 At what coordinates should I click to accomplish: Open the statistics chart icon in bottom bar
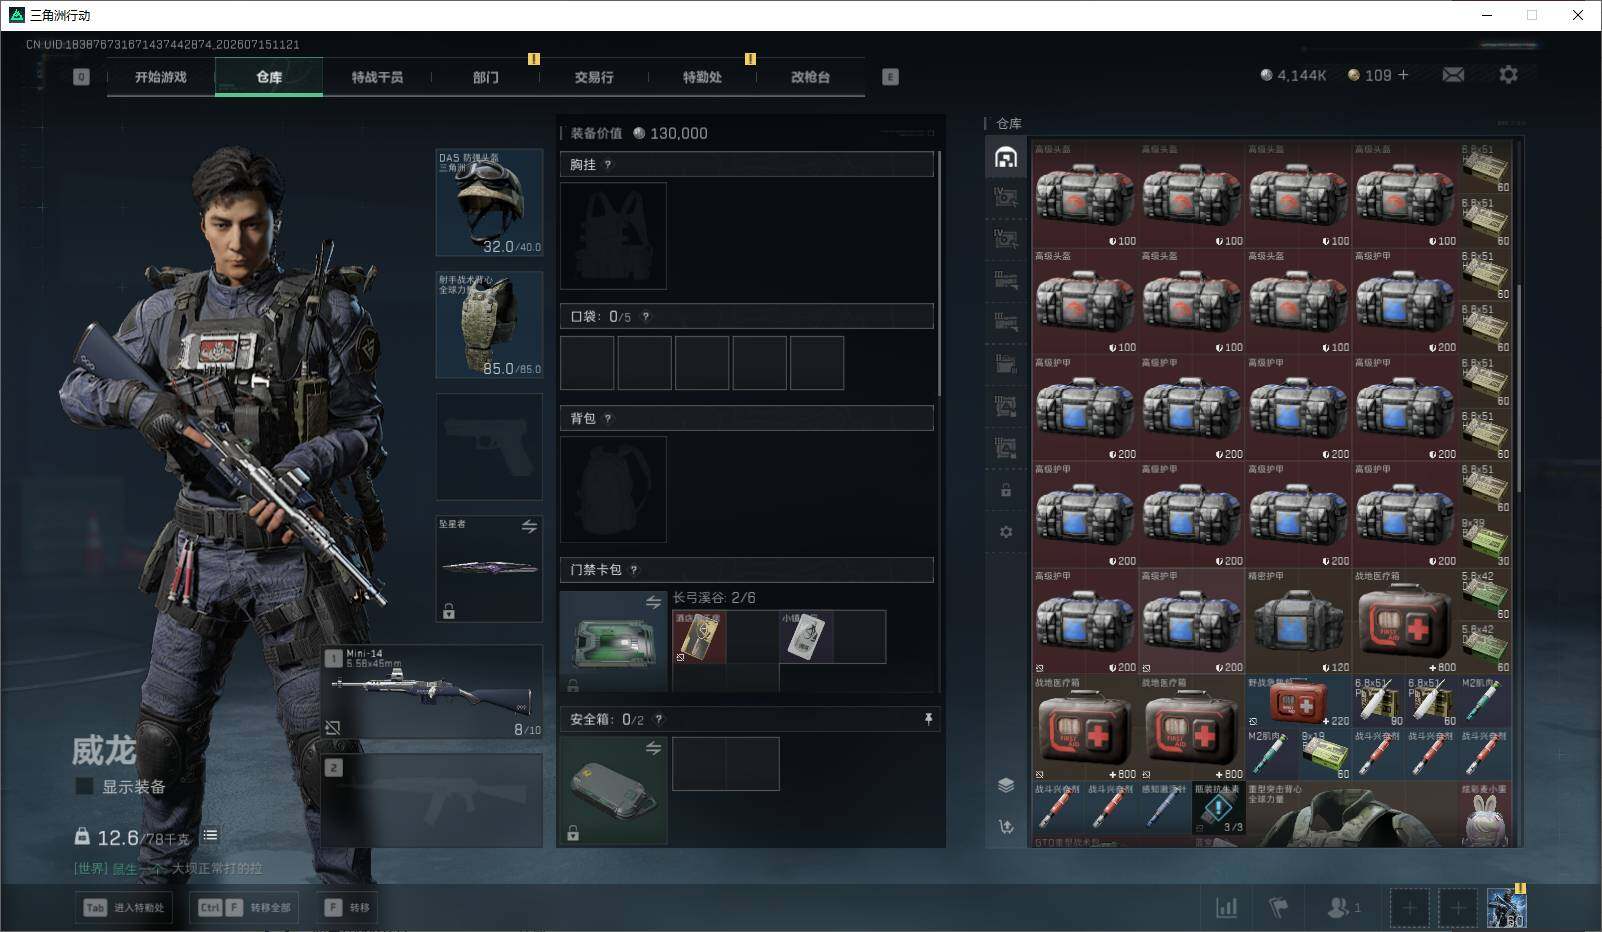click(1226, 907)
